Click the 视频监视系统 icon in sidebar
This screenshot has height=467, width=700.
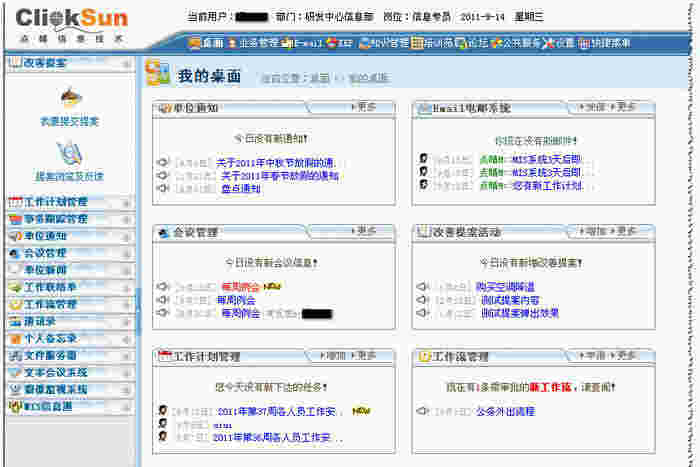[x=15, y=389]
